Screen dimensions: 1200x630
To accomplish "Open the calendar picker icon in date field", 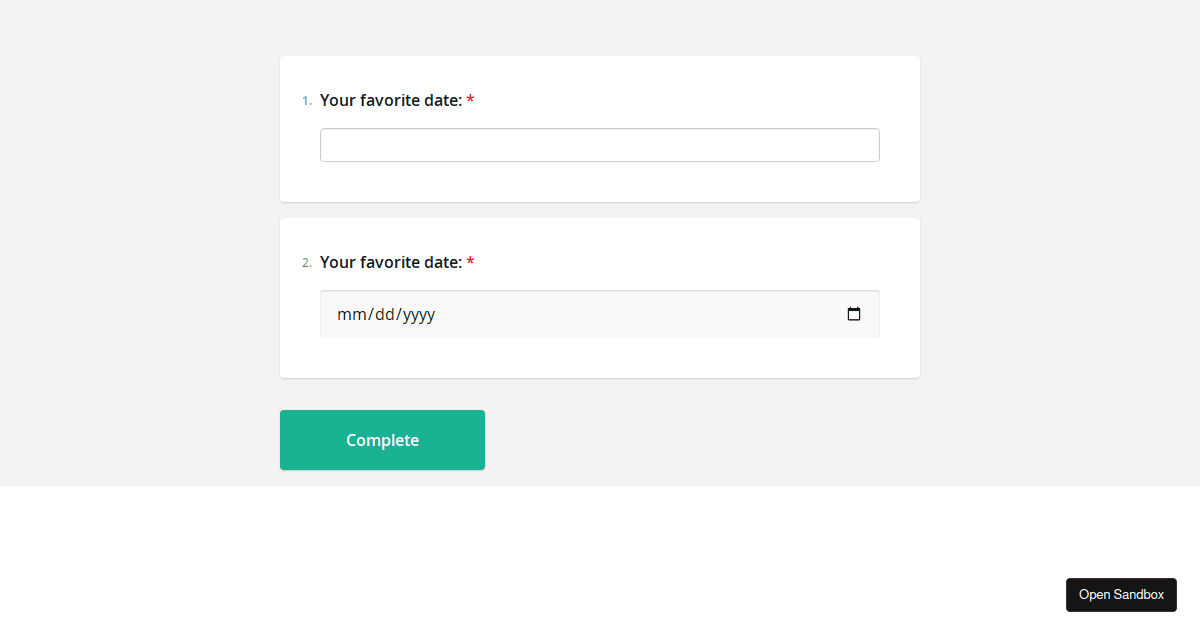I will [854, 314].
